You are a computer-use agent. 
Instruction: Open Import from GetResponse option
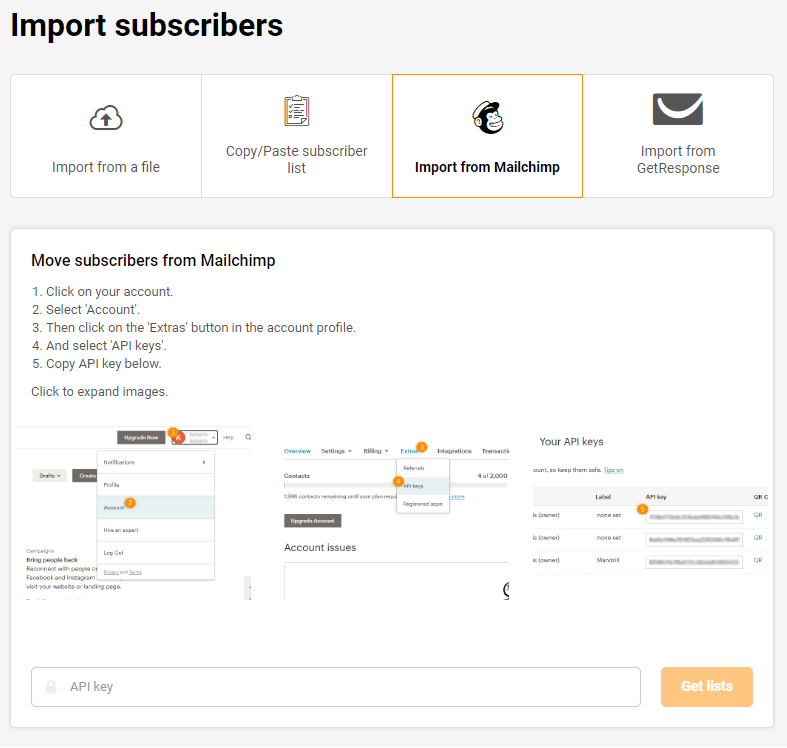678,136
